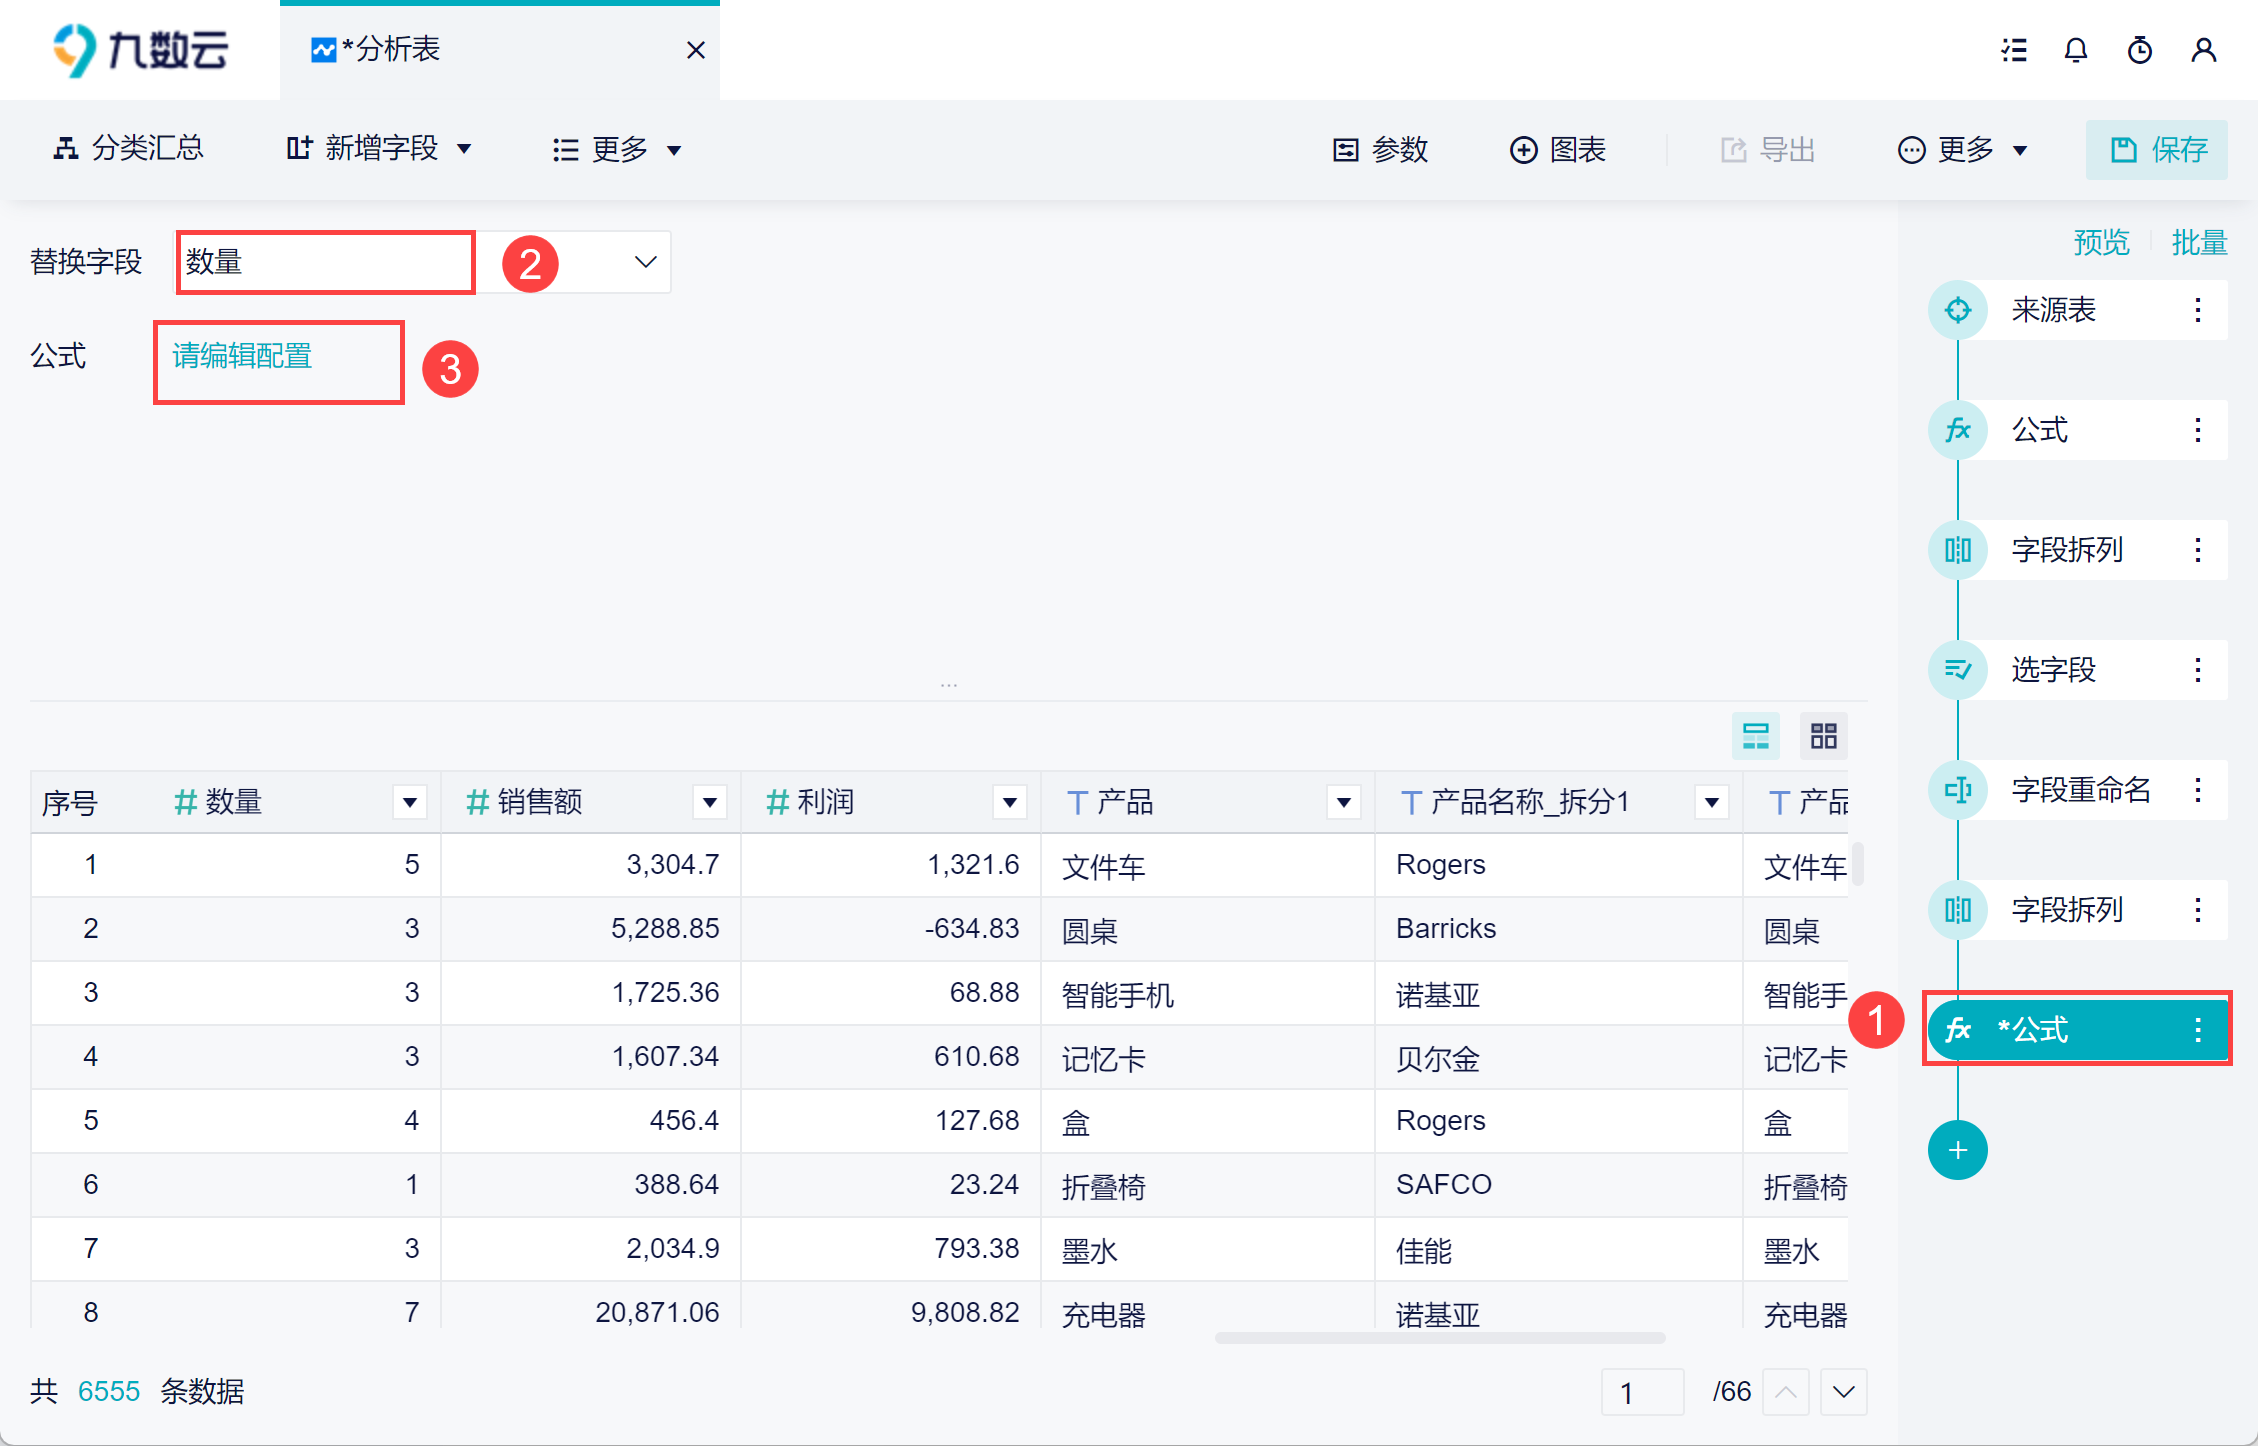Open the 字段重命名 step icon
Screen dimensions: 2258x1446
(1957, 790)
